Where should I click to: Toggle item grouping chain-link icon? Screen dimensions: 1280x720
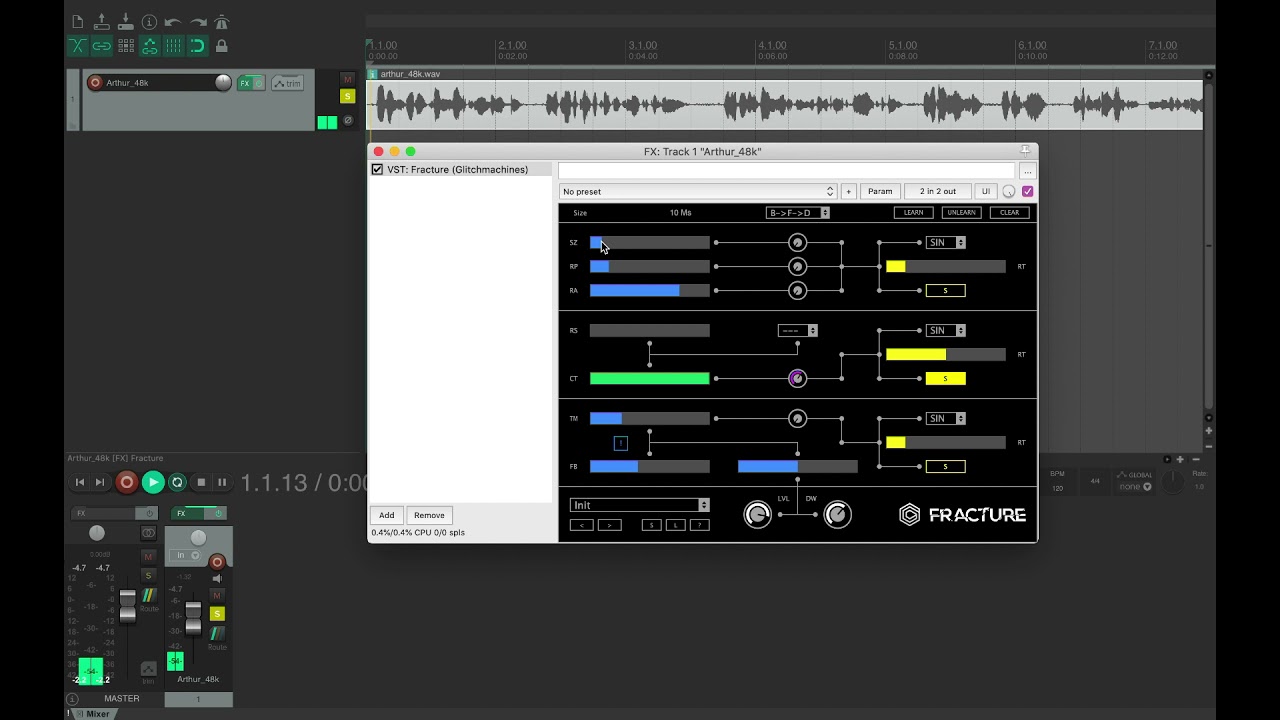pyautogui.click(x=102, y=46)
